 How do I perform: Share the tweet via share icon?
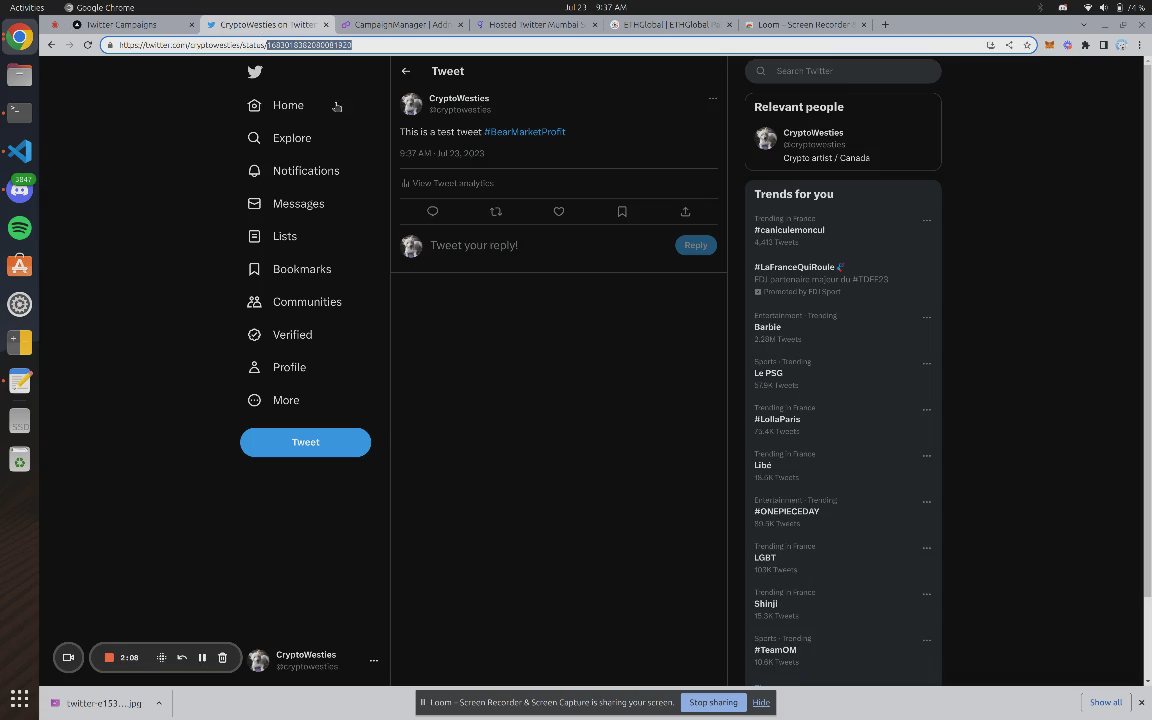[685, 212]
